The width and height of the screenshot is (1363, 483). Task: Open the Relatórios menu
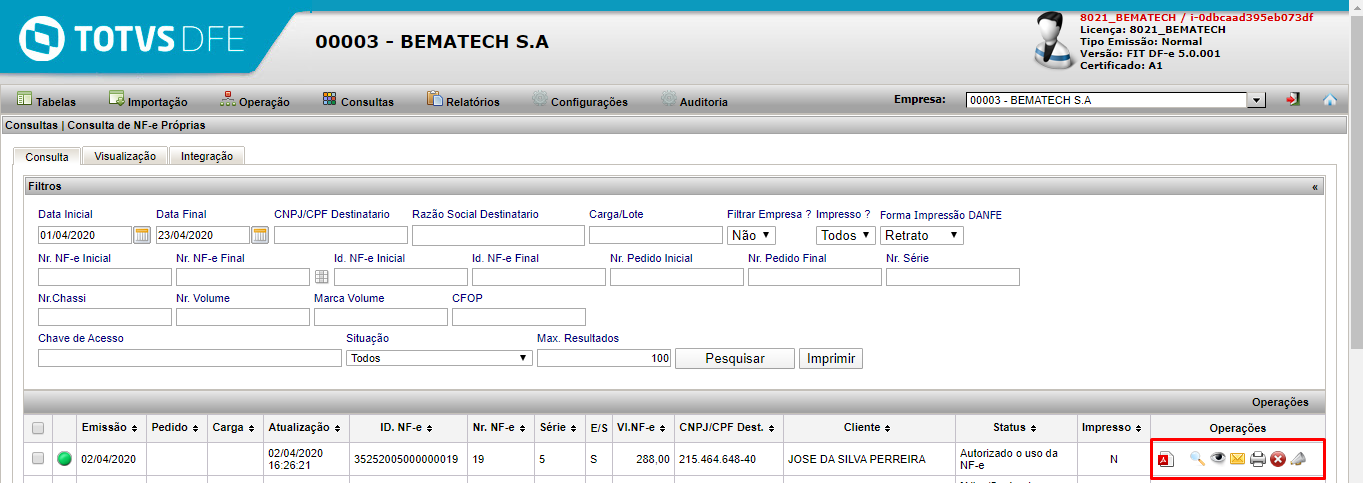click(x=463, y=101)
